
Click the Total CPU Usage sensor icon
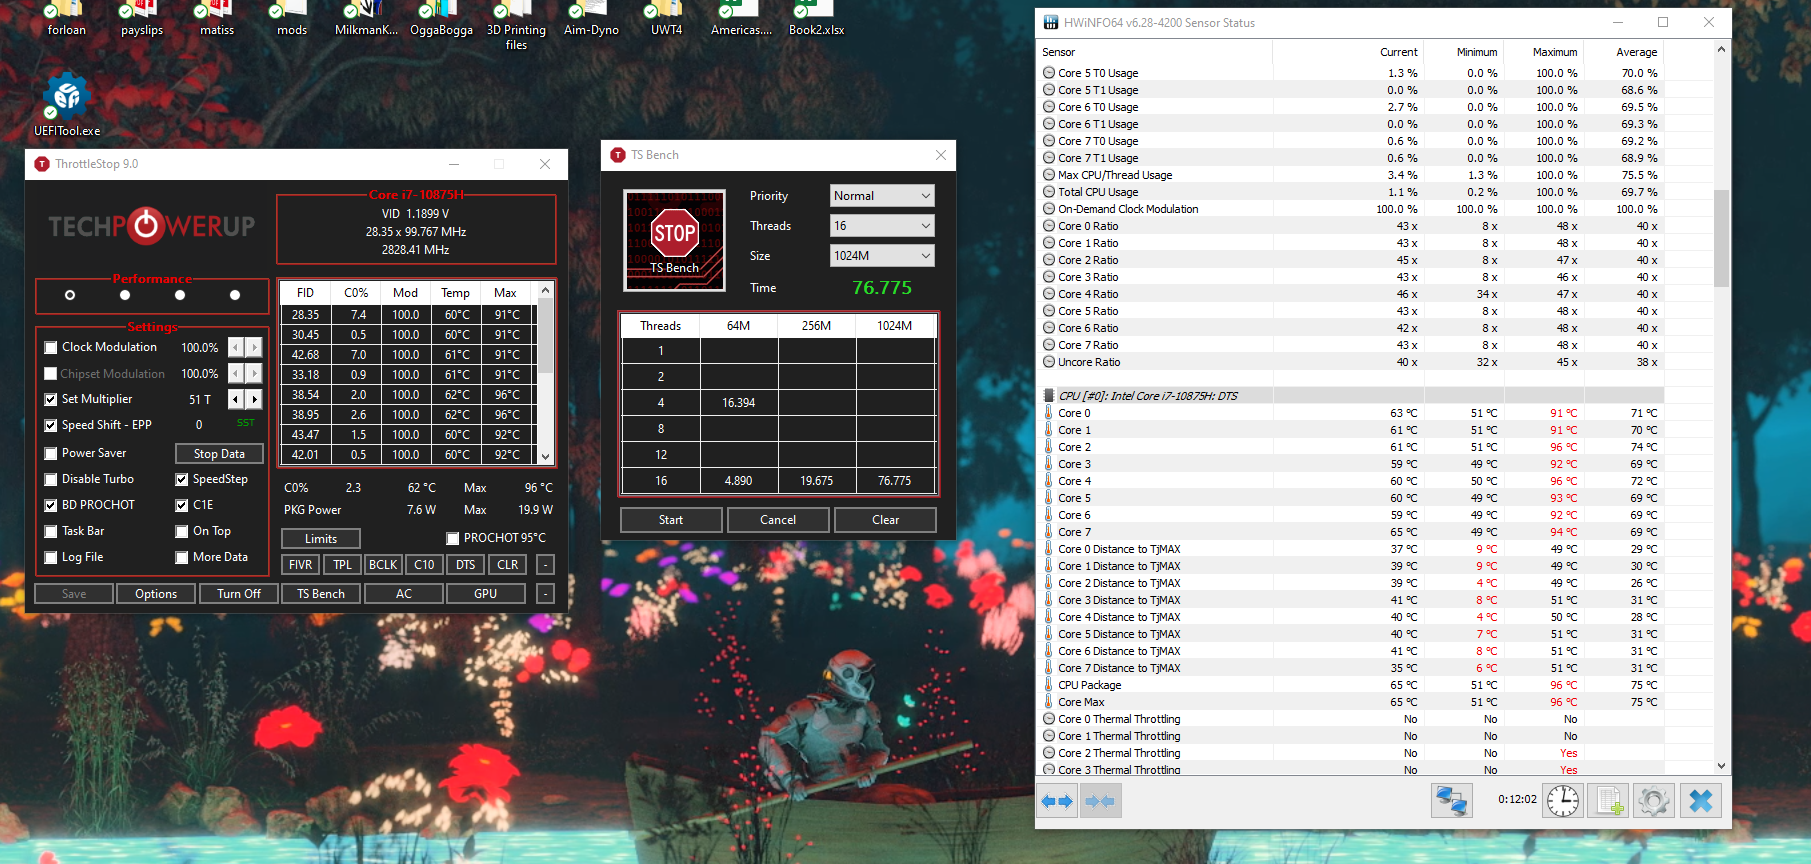[x=1049, y=192]
